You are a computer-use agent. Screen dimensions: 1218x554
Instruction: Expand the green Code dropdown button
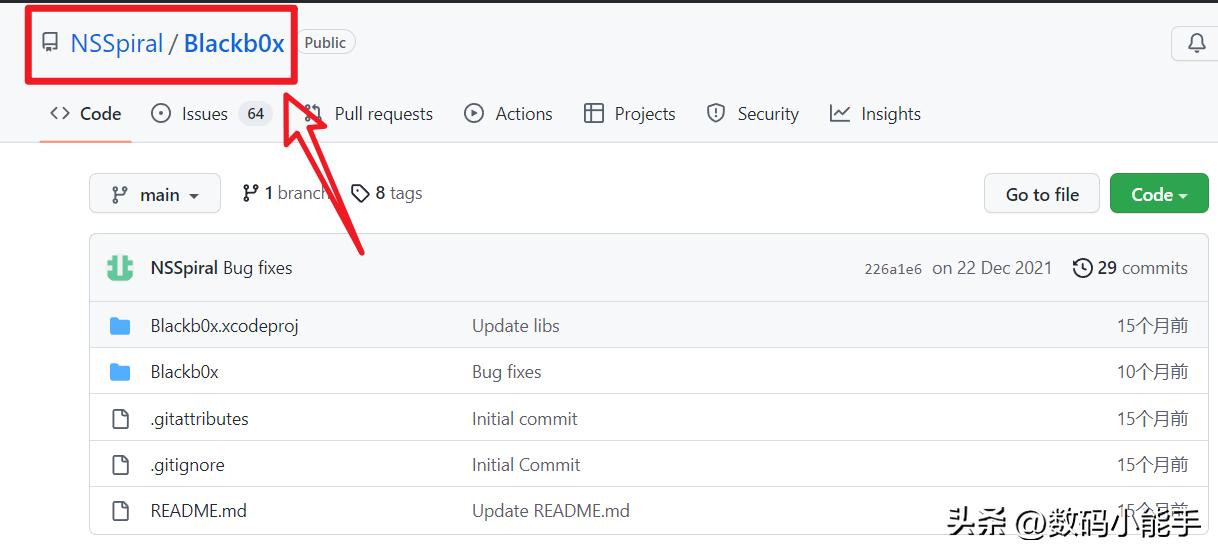(x=1159, y=194)
